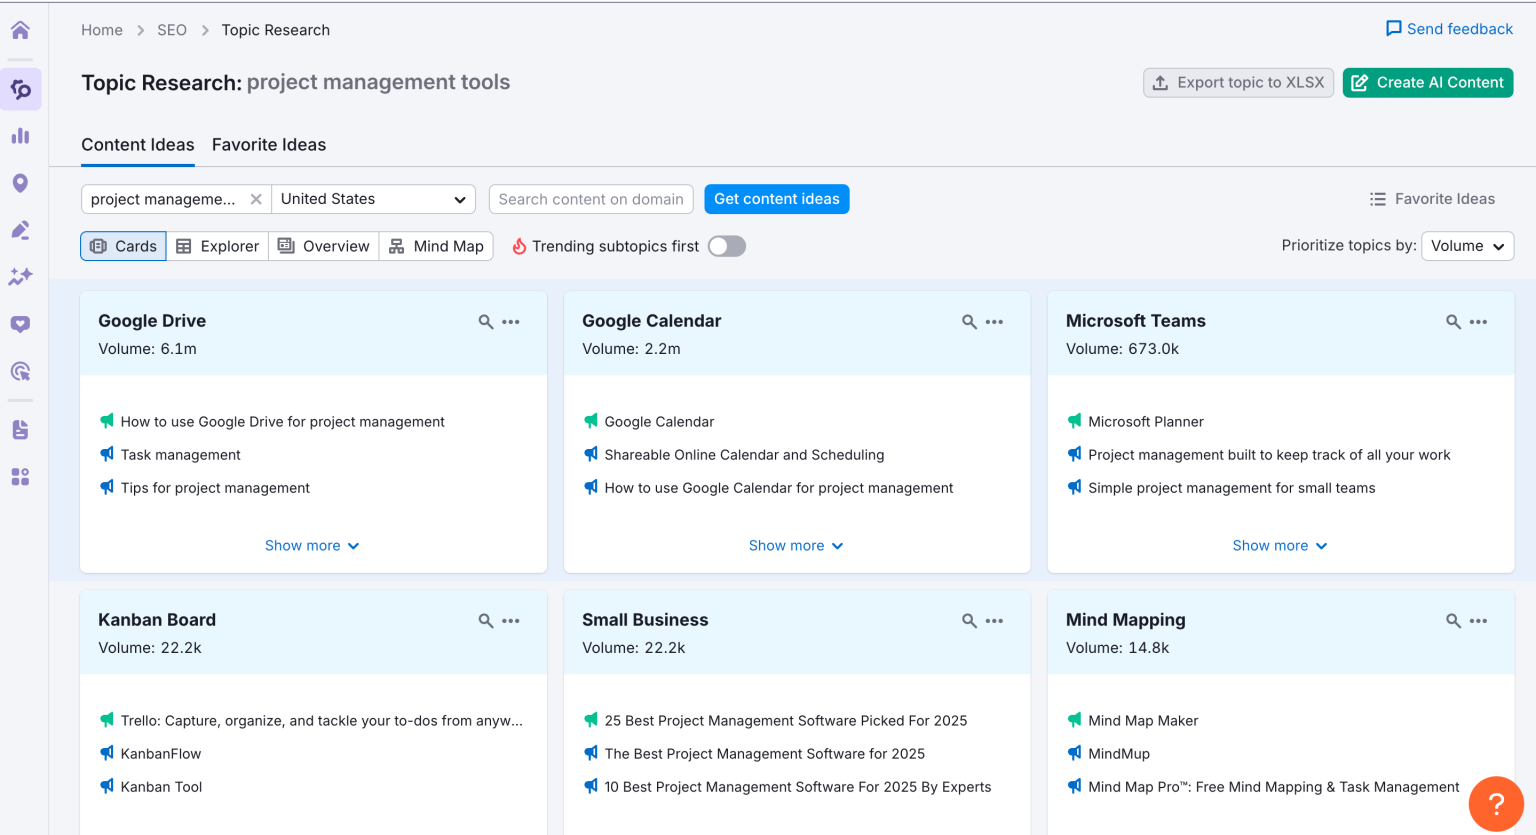Click the search icon on Google Drive card
The image size is (1536, 835).
(486, 322)
